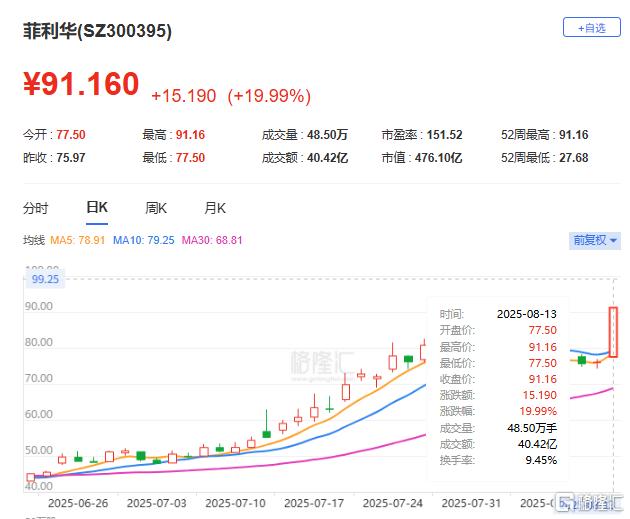The image size is (630, 519).
Task: Click the +15.190 price change value
Action: pyautogui.click(x=184, y=96)
